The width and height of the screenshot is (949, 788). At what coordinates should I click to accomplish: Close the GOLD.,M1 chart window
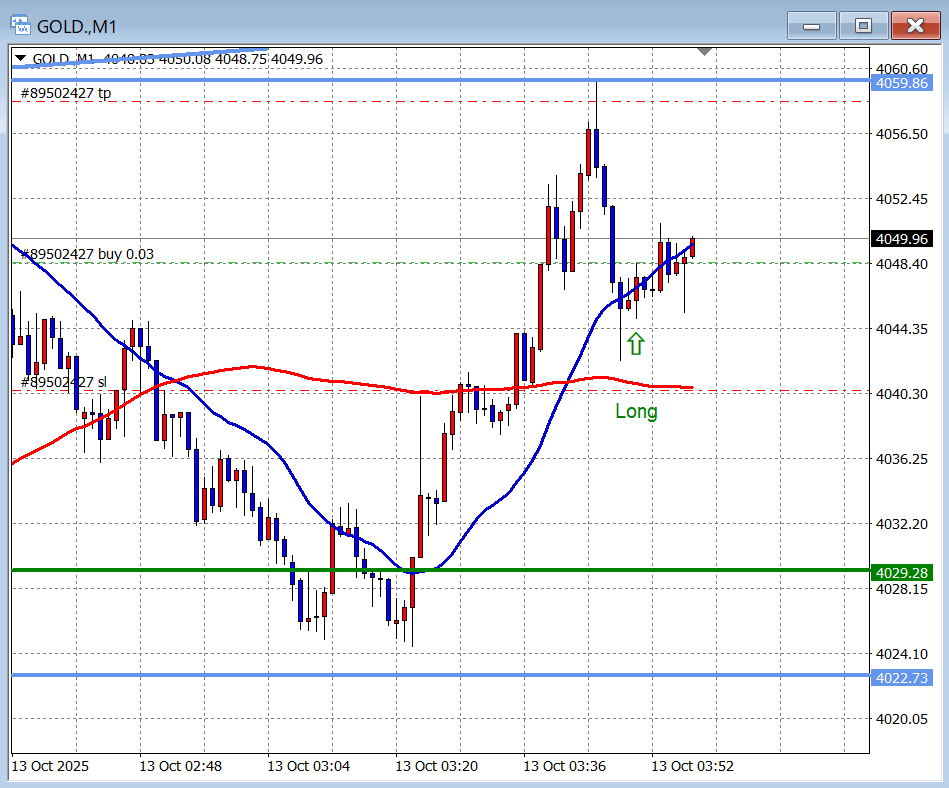[x=915, y=24]
